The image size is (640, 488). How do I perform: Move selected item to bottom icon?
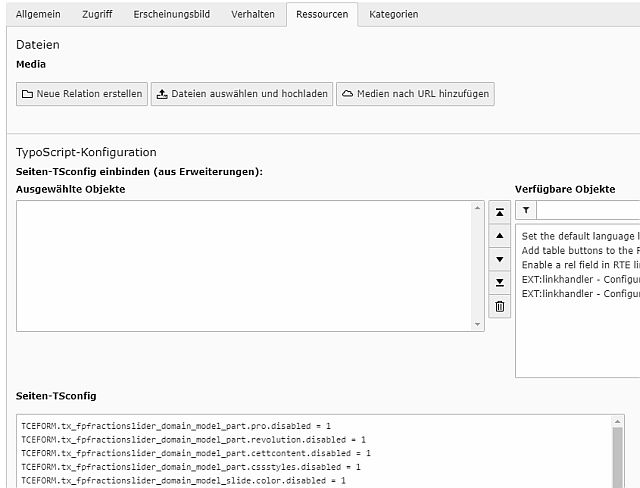[500, 282]
